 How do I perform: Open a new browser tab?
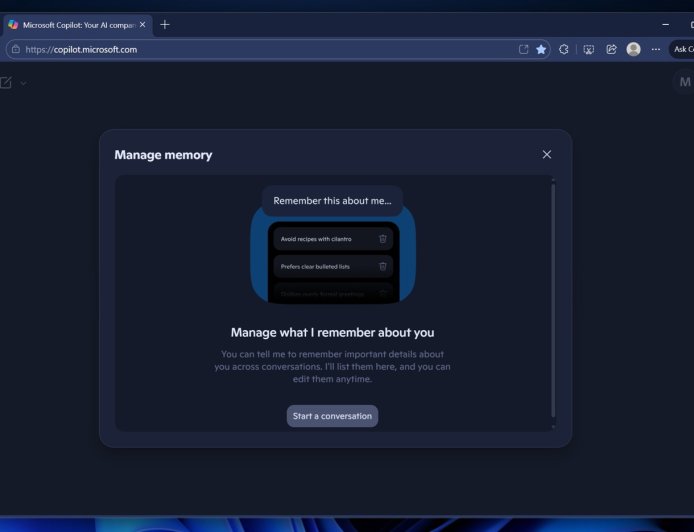165,24
